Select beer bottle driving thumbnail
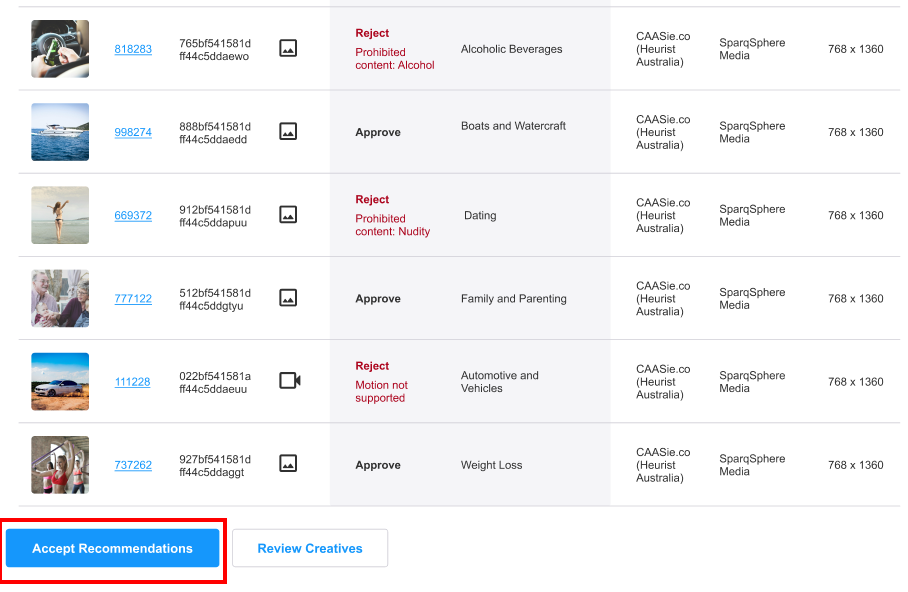This screenshot has width=908, height=592. tap(60, 49)
